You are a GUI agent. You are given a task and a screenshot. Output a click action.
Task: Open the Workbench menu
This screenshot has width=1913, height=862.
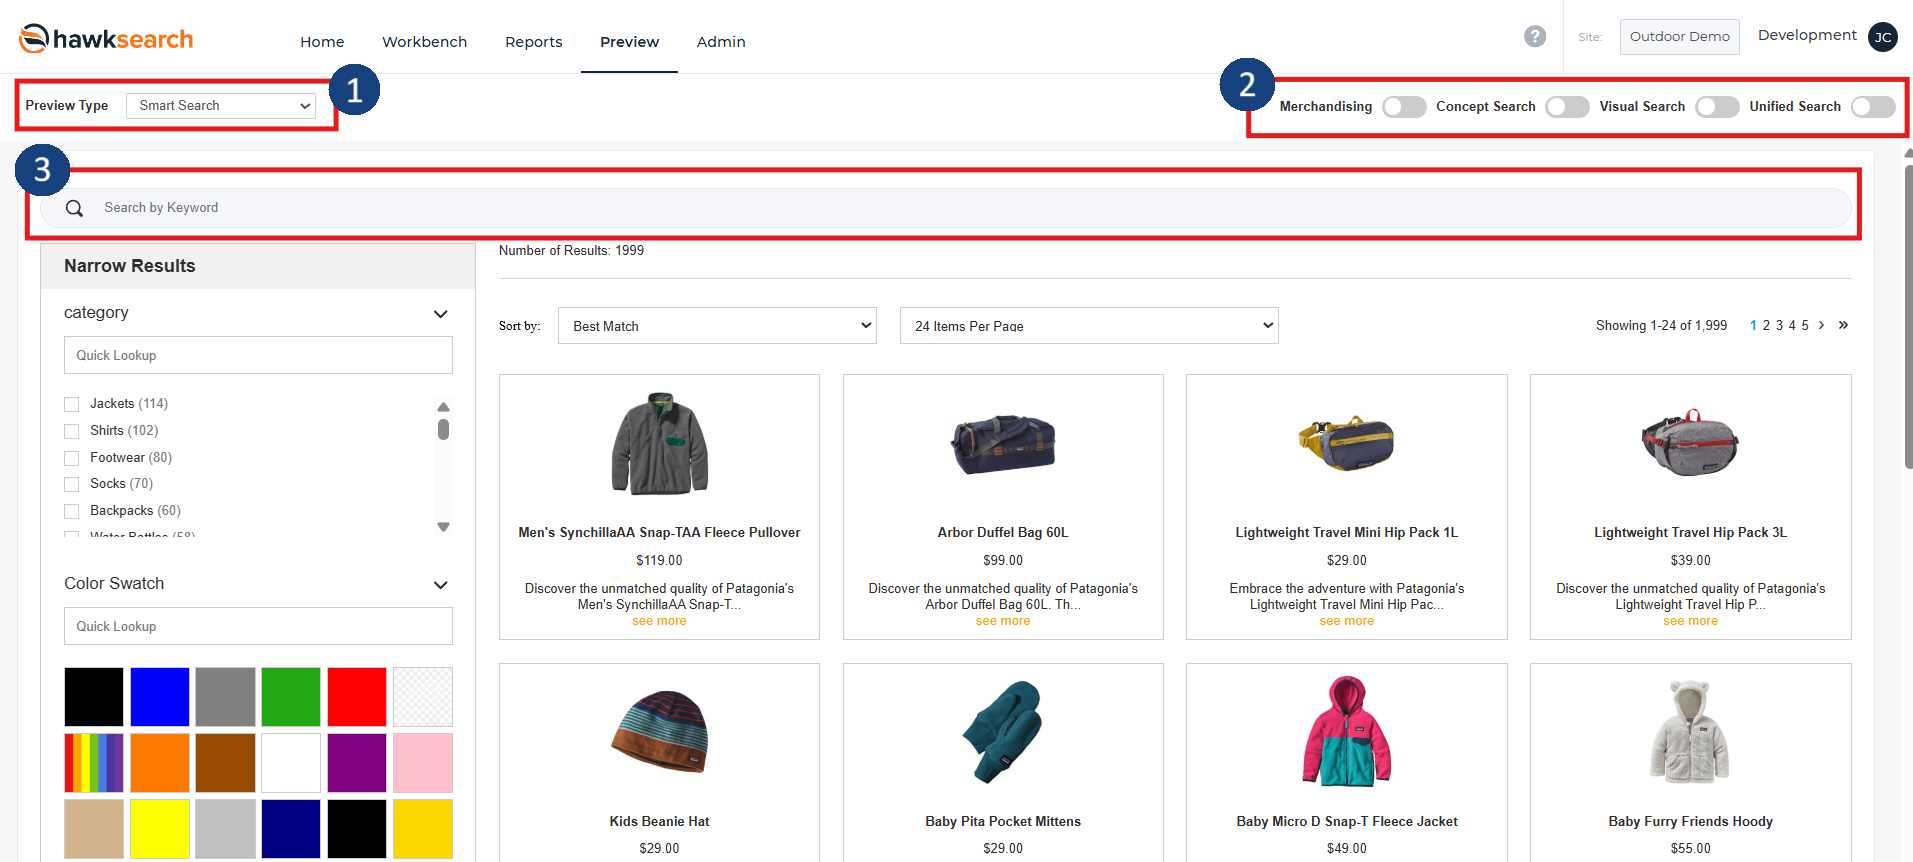pos(424,42)
